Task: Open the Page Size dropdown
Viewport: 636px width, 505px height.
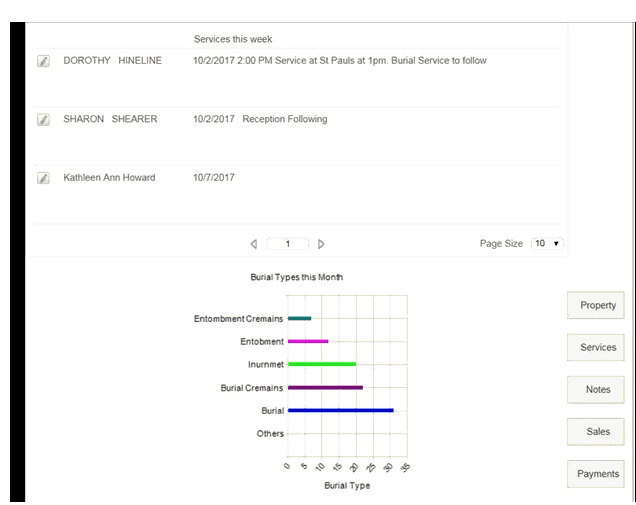Action: click(x=547, y=243)
